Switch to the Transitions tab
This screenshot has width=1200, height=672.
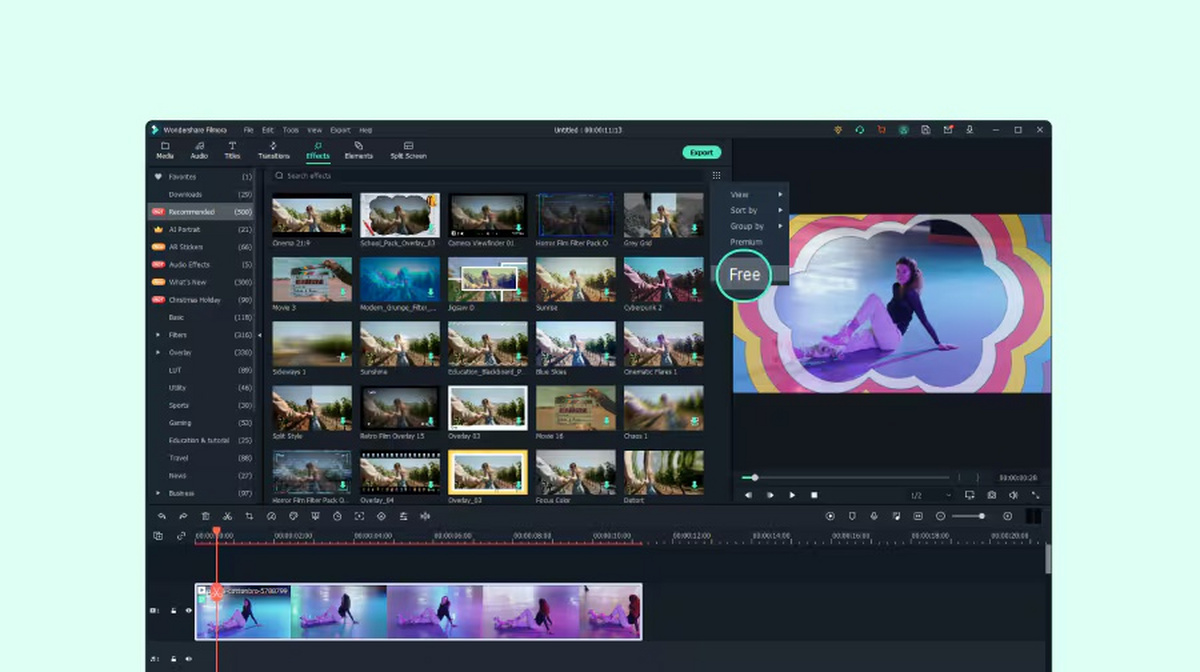coord(273,150)
